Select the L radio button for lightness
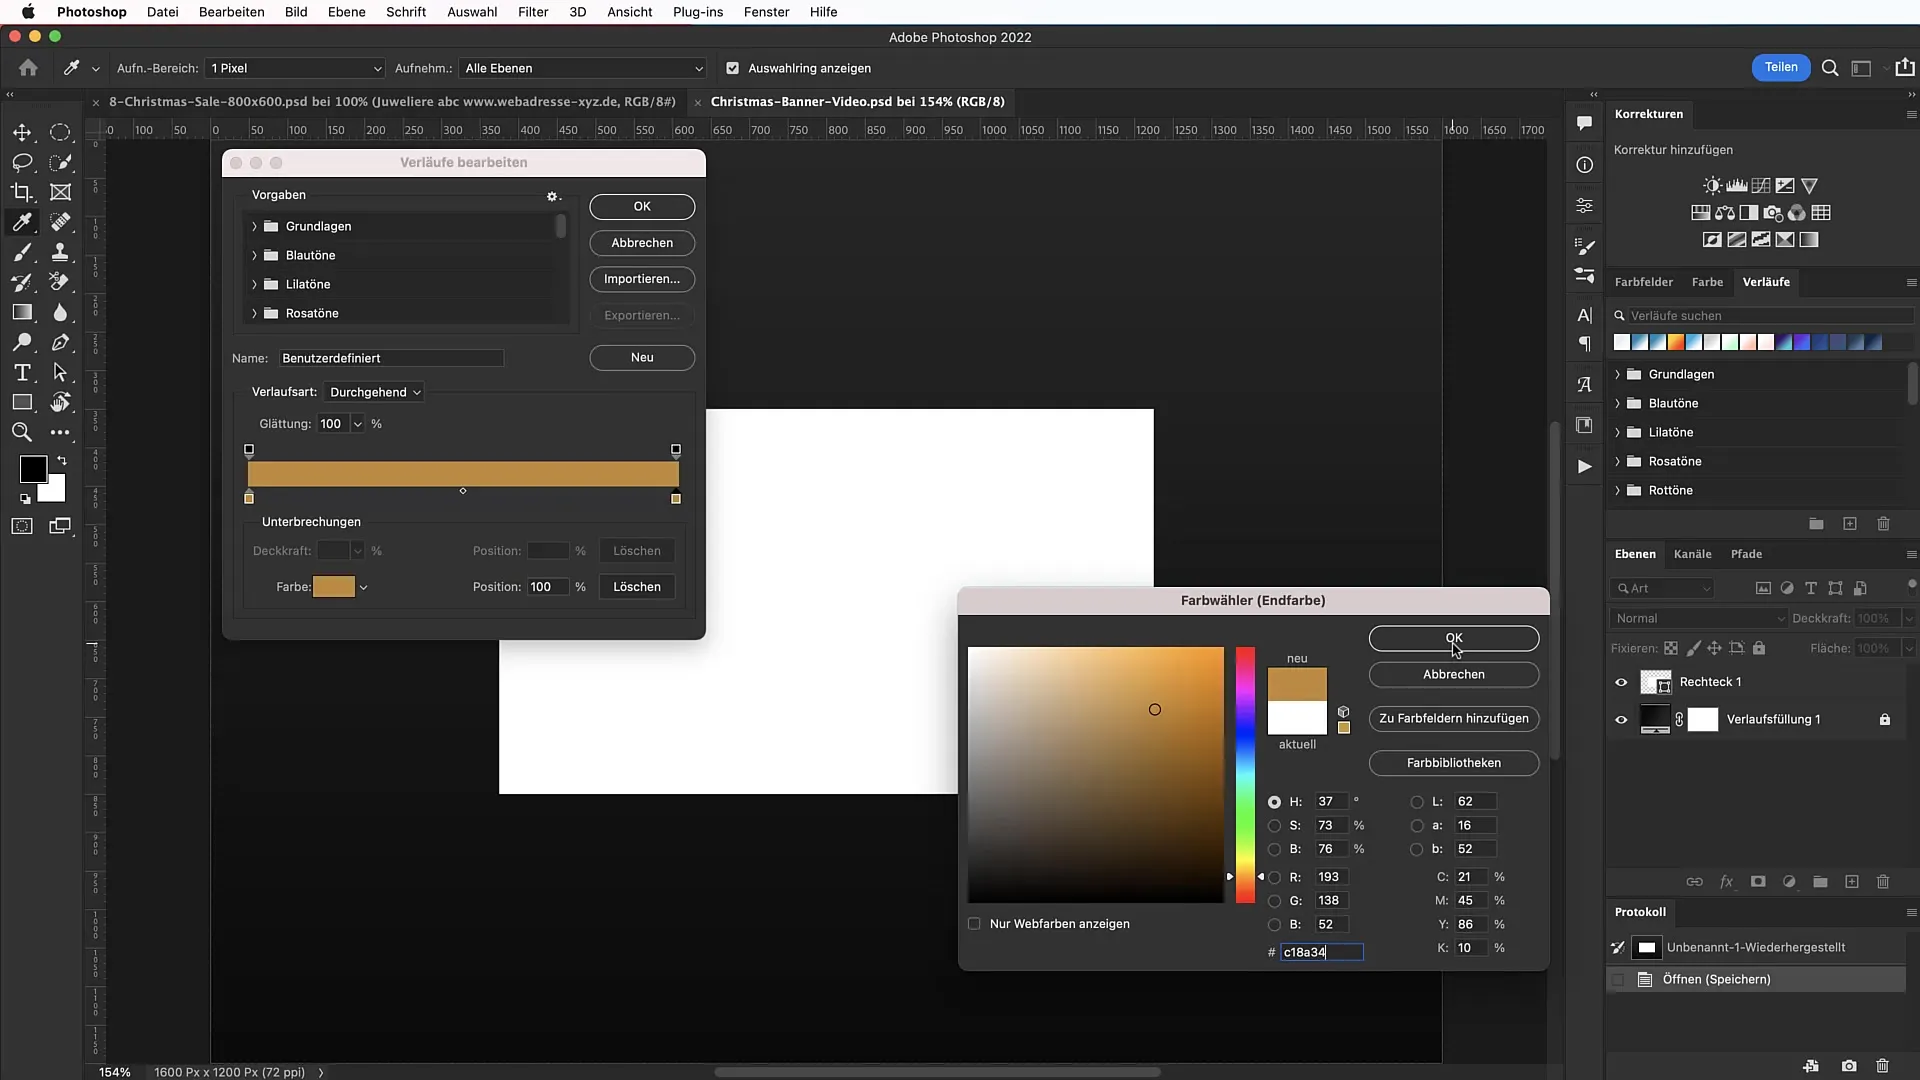The image size is (1920, 1080). coord(1418,800)
